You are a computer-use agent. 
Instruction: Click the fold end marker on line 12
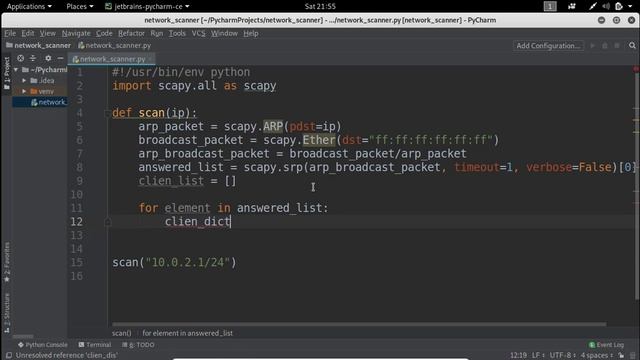(108, 222)
